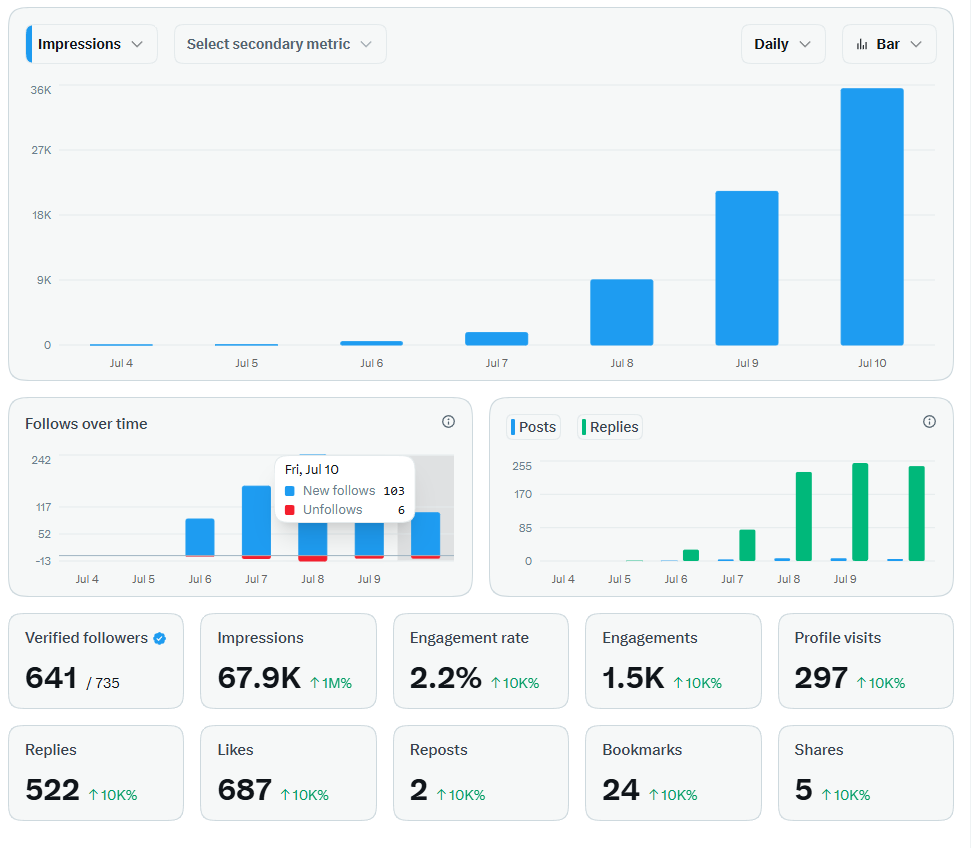Open the Engagement rate 2.2% card
Viewport: 972px width, 848px height.
(481, 661)
